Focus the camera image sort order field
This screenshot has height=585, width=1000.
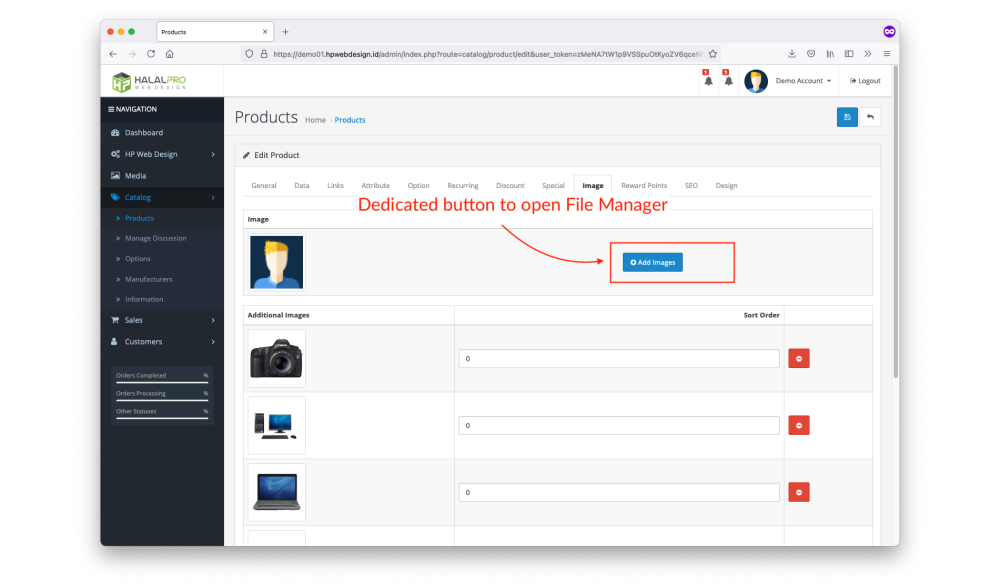(x=618, y=358)
